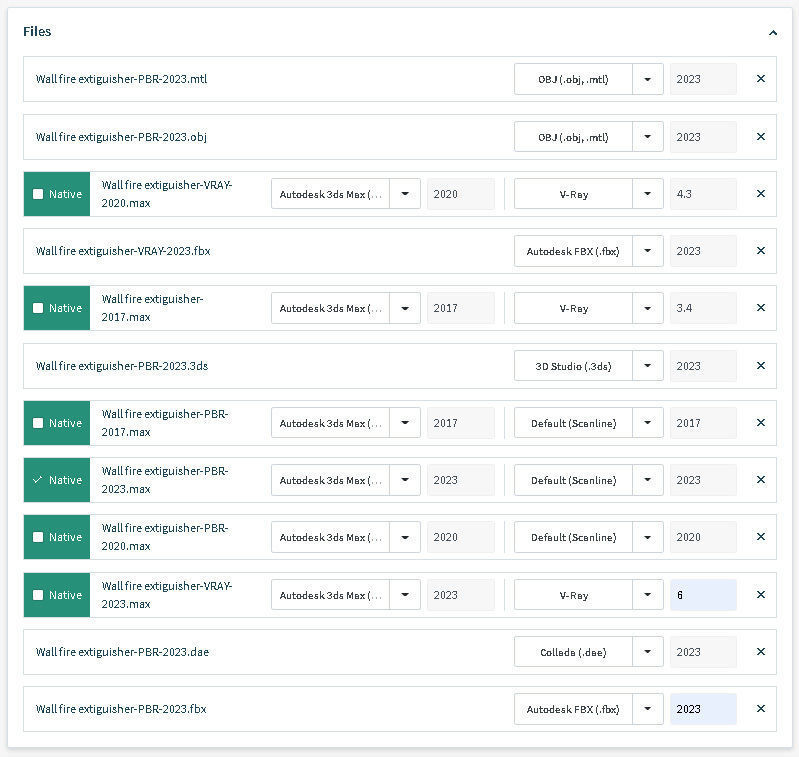Image resolution: width=799 pixels, height=757 pixels.
Task: Remove the VRAY-2023.fbx file entry
Action: pos(760,251)
